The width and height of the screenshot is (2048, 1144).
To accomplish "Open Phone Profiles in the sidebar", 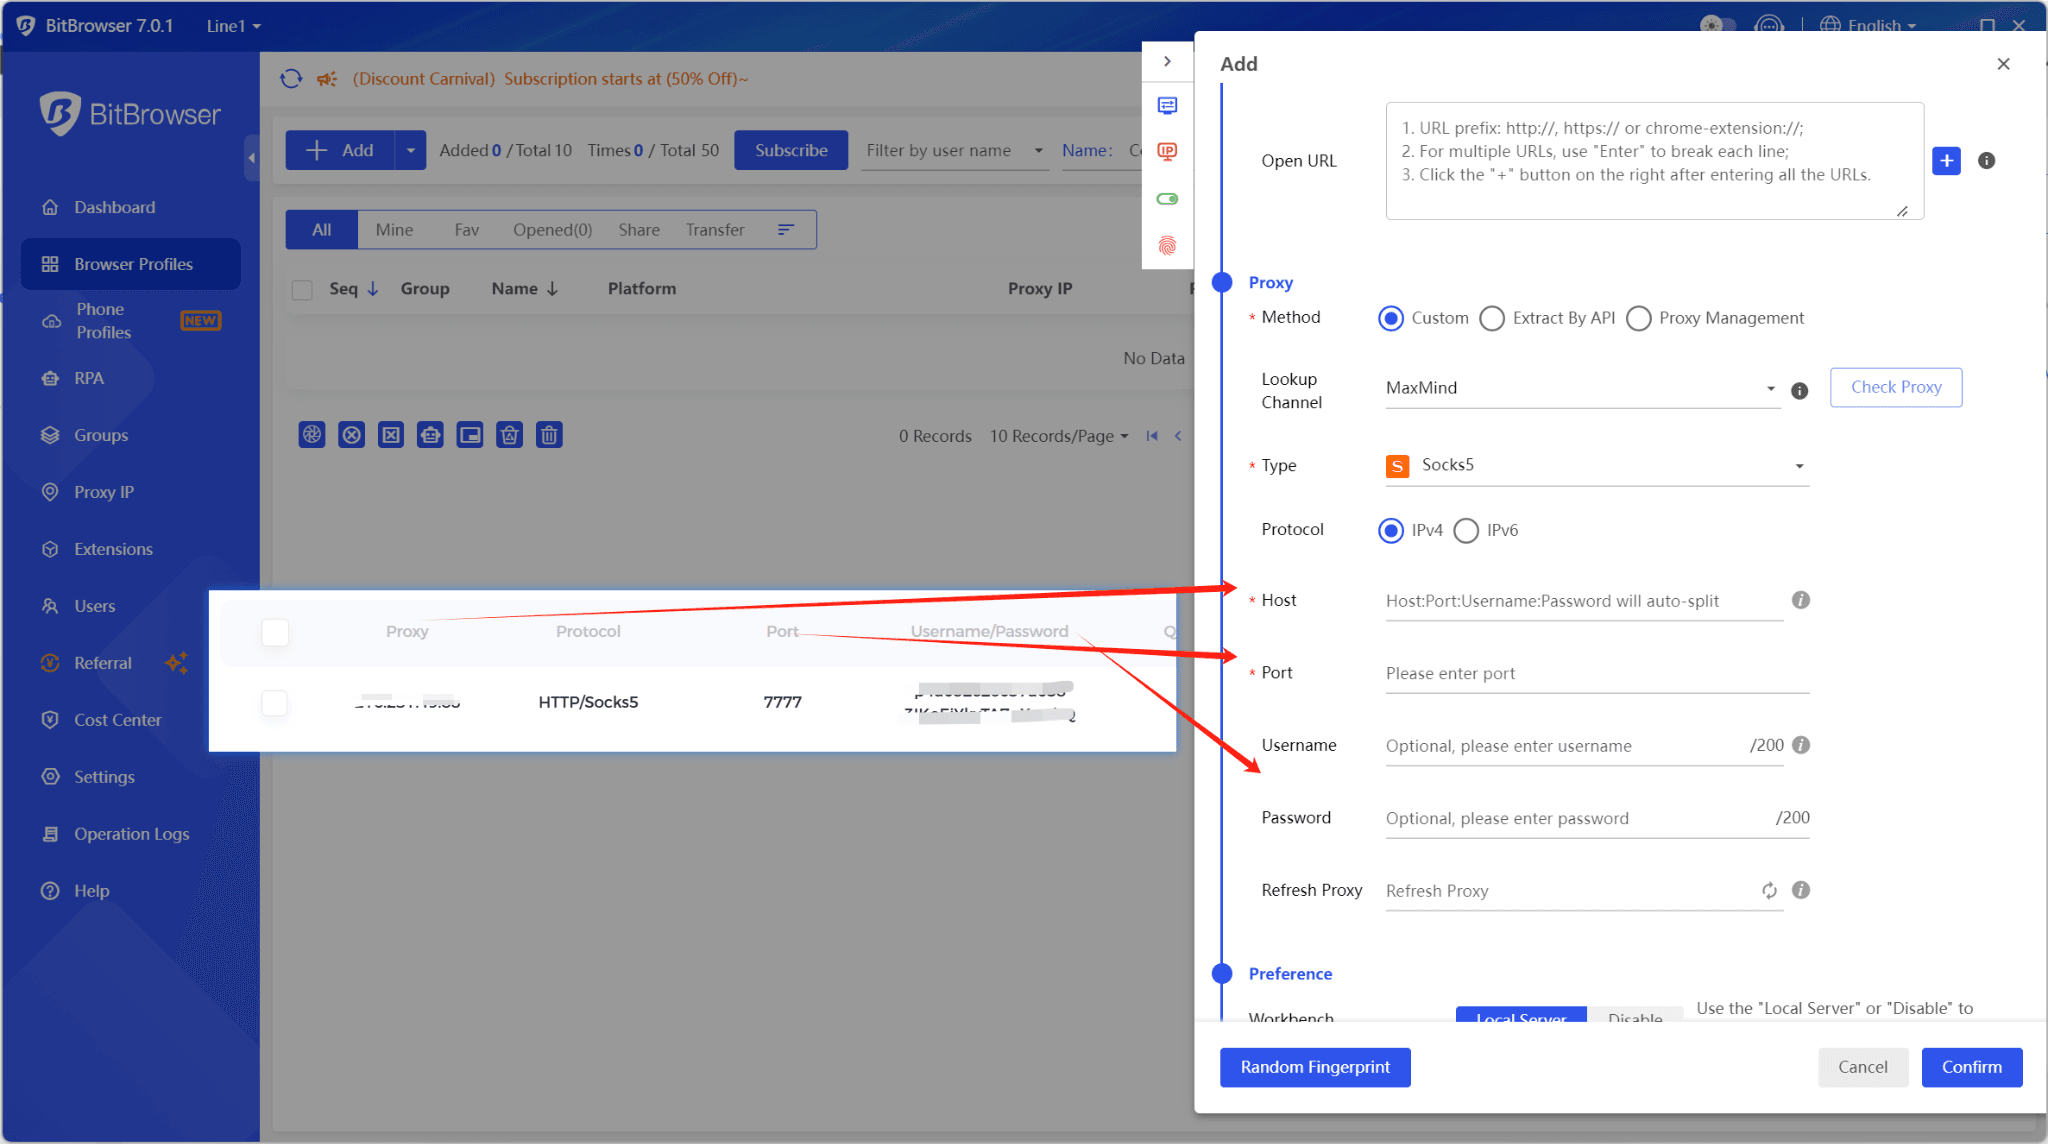I will [x=131, y=321].
